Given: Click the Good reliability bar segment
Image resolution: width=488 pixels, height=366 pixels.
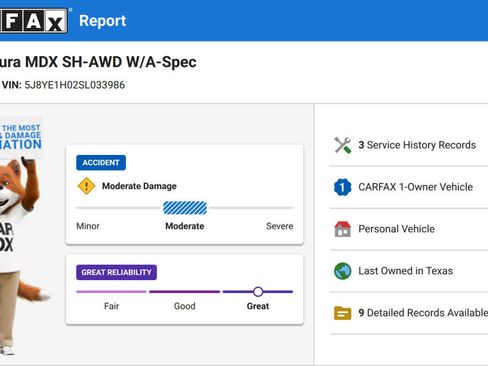Looking at the screenshot, I should (185, 292).
